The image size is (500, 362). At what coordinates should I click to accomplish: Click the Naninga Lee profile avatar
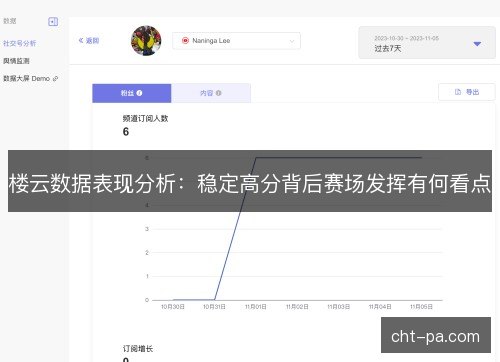point(146,41)
